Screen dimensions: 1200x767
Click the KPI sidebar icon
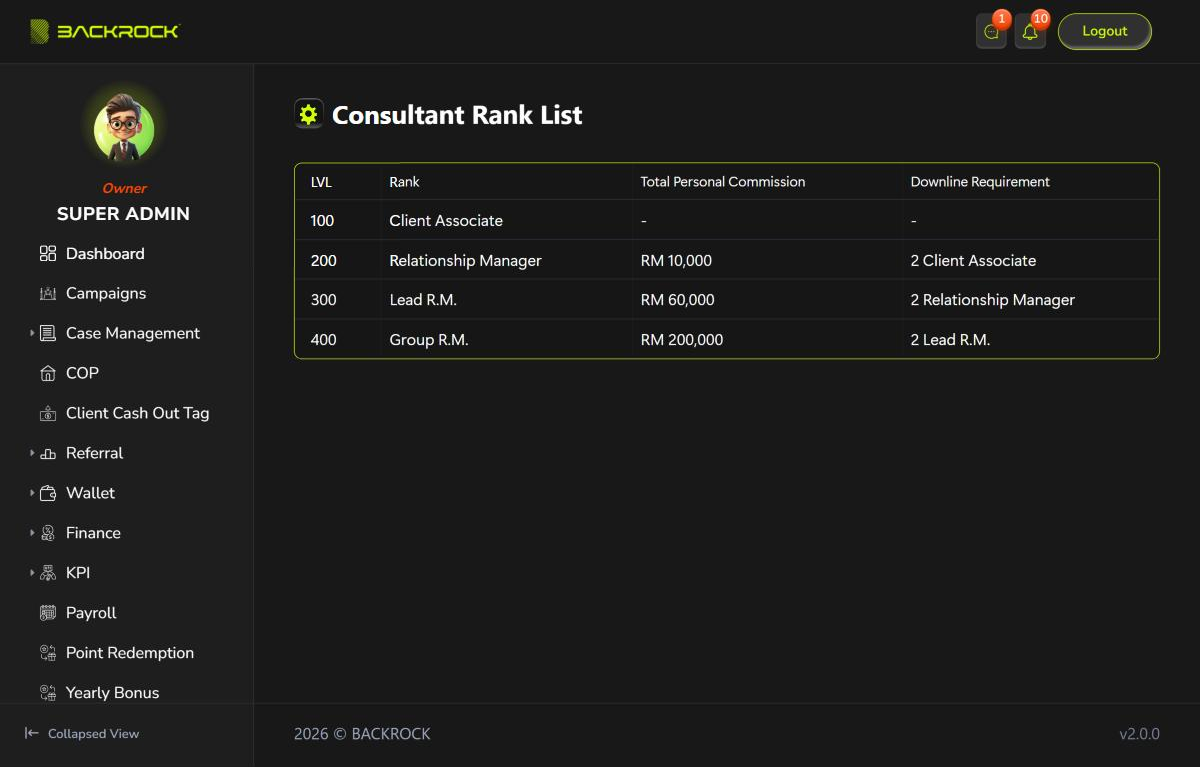click(48, 574)
